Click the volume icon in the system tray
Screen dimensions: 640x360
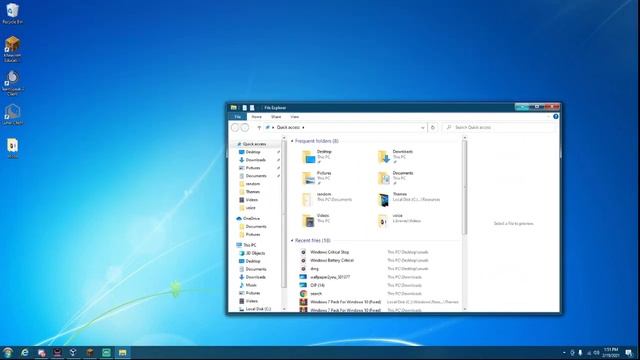pyautogui.click(x=596, y=353)
